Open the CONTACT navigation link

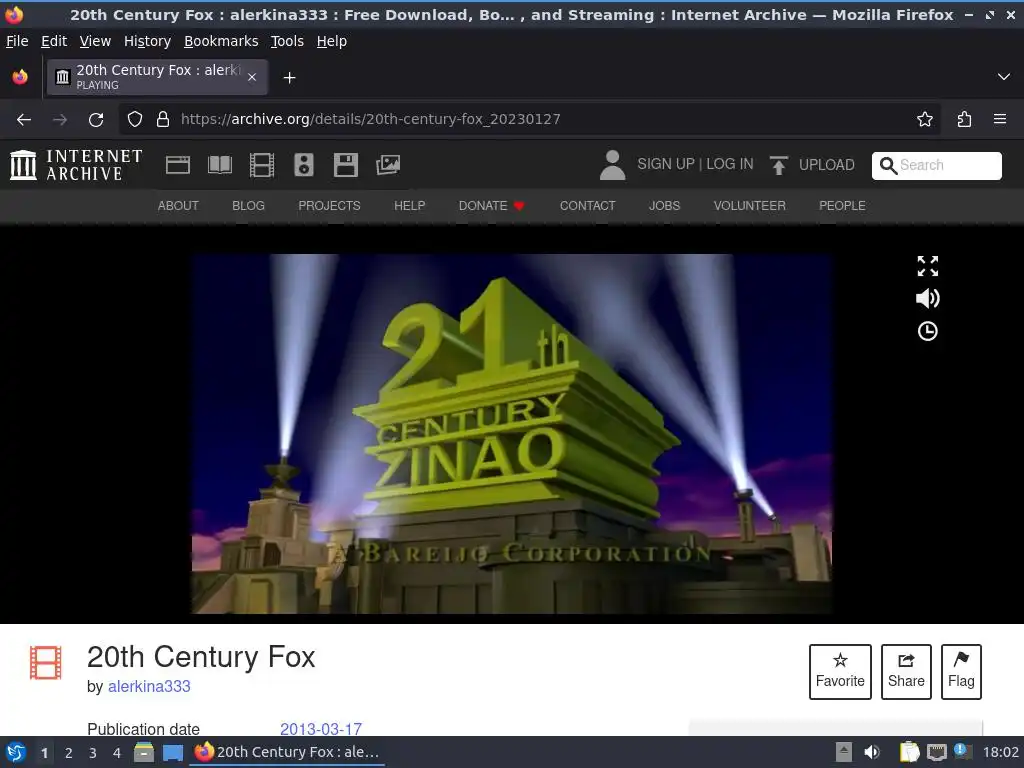coord(587,206)
